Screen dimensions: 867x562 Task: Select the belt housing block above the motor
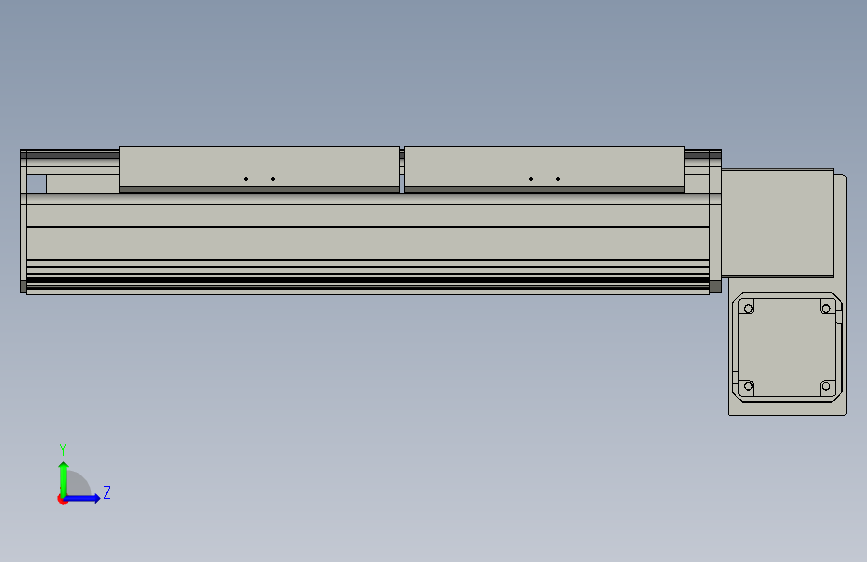tap(777, 223)
